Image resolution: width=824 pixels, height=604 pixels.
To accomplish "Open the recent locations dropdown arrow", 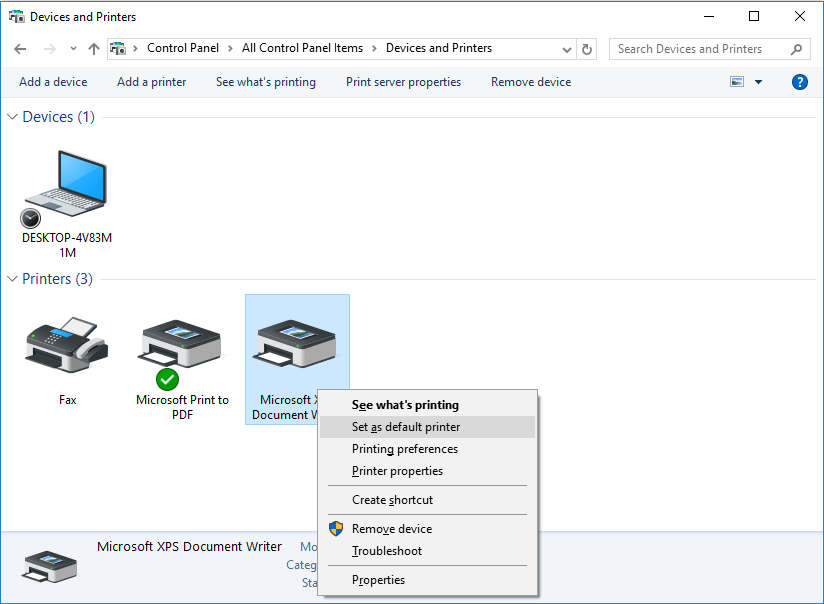I will pyautogui.click(x=72, y=49).
